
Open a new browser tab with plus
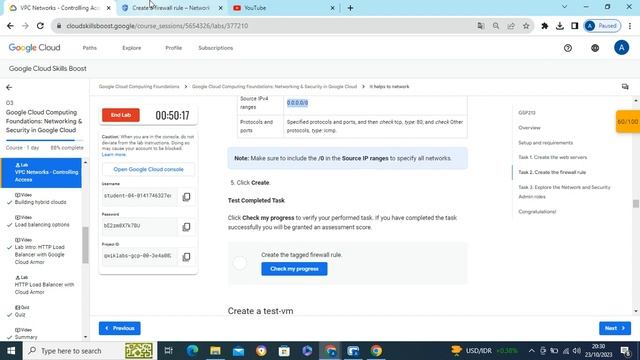click(x=350, y=8)
